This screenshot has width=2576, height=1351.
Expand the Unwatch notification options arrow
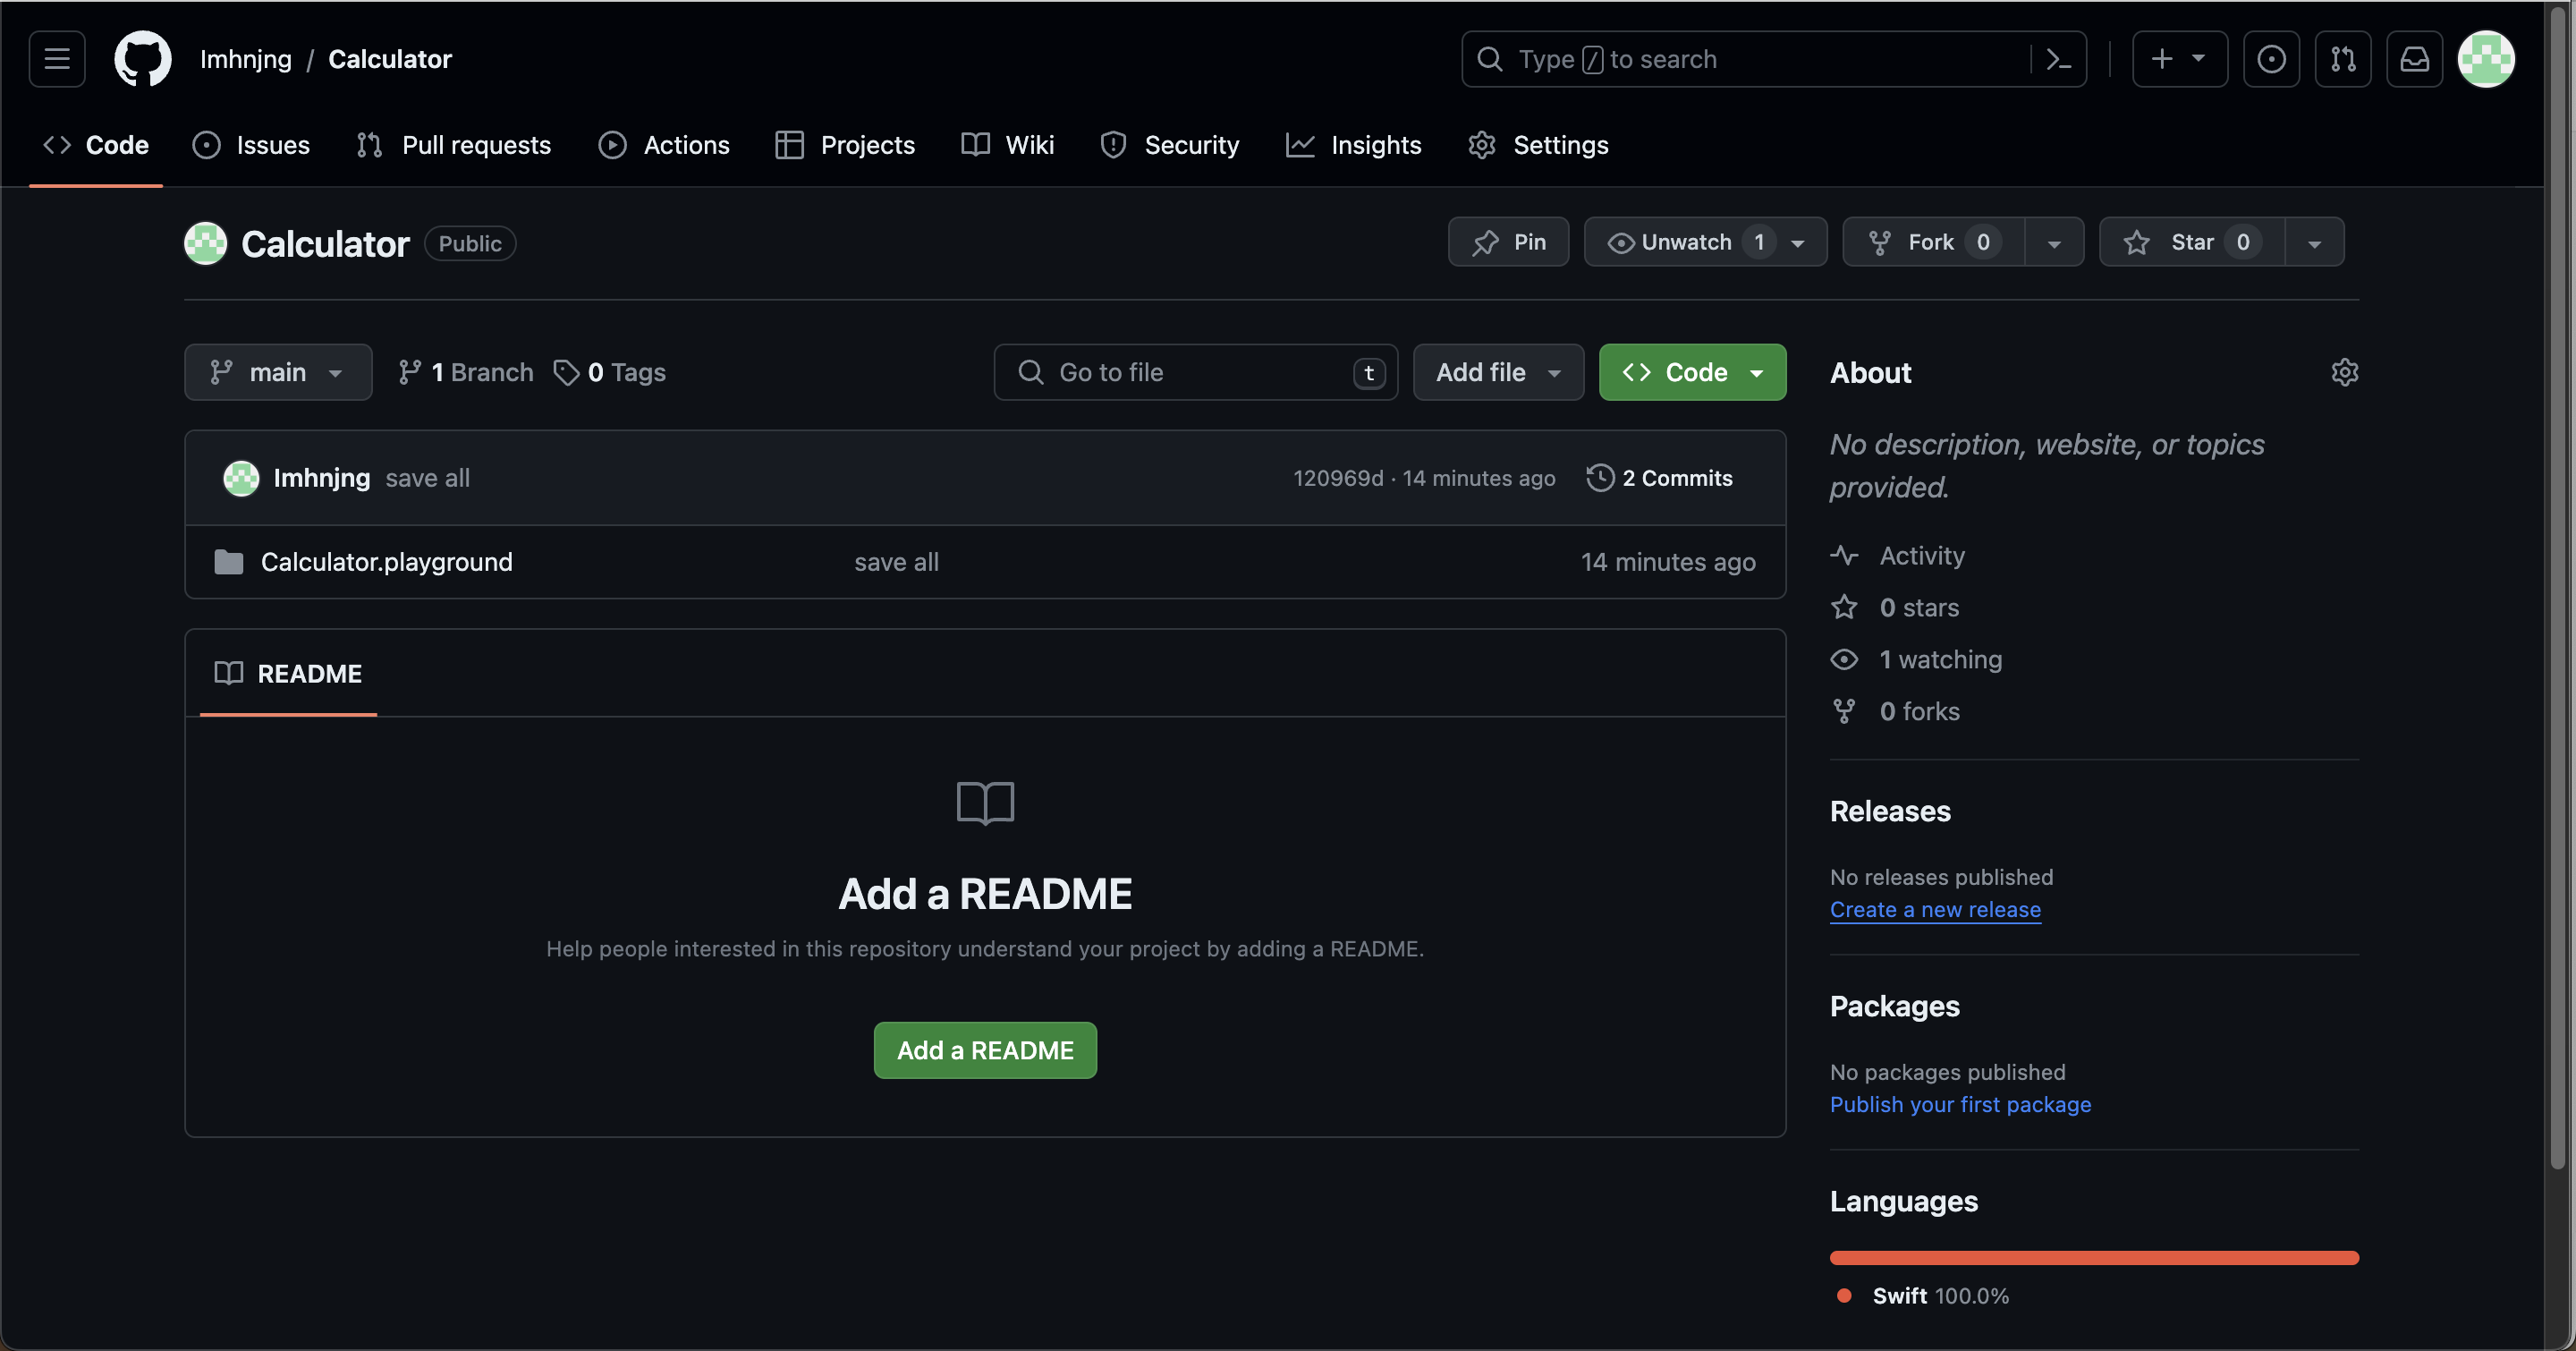tap(1798, 243)
